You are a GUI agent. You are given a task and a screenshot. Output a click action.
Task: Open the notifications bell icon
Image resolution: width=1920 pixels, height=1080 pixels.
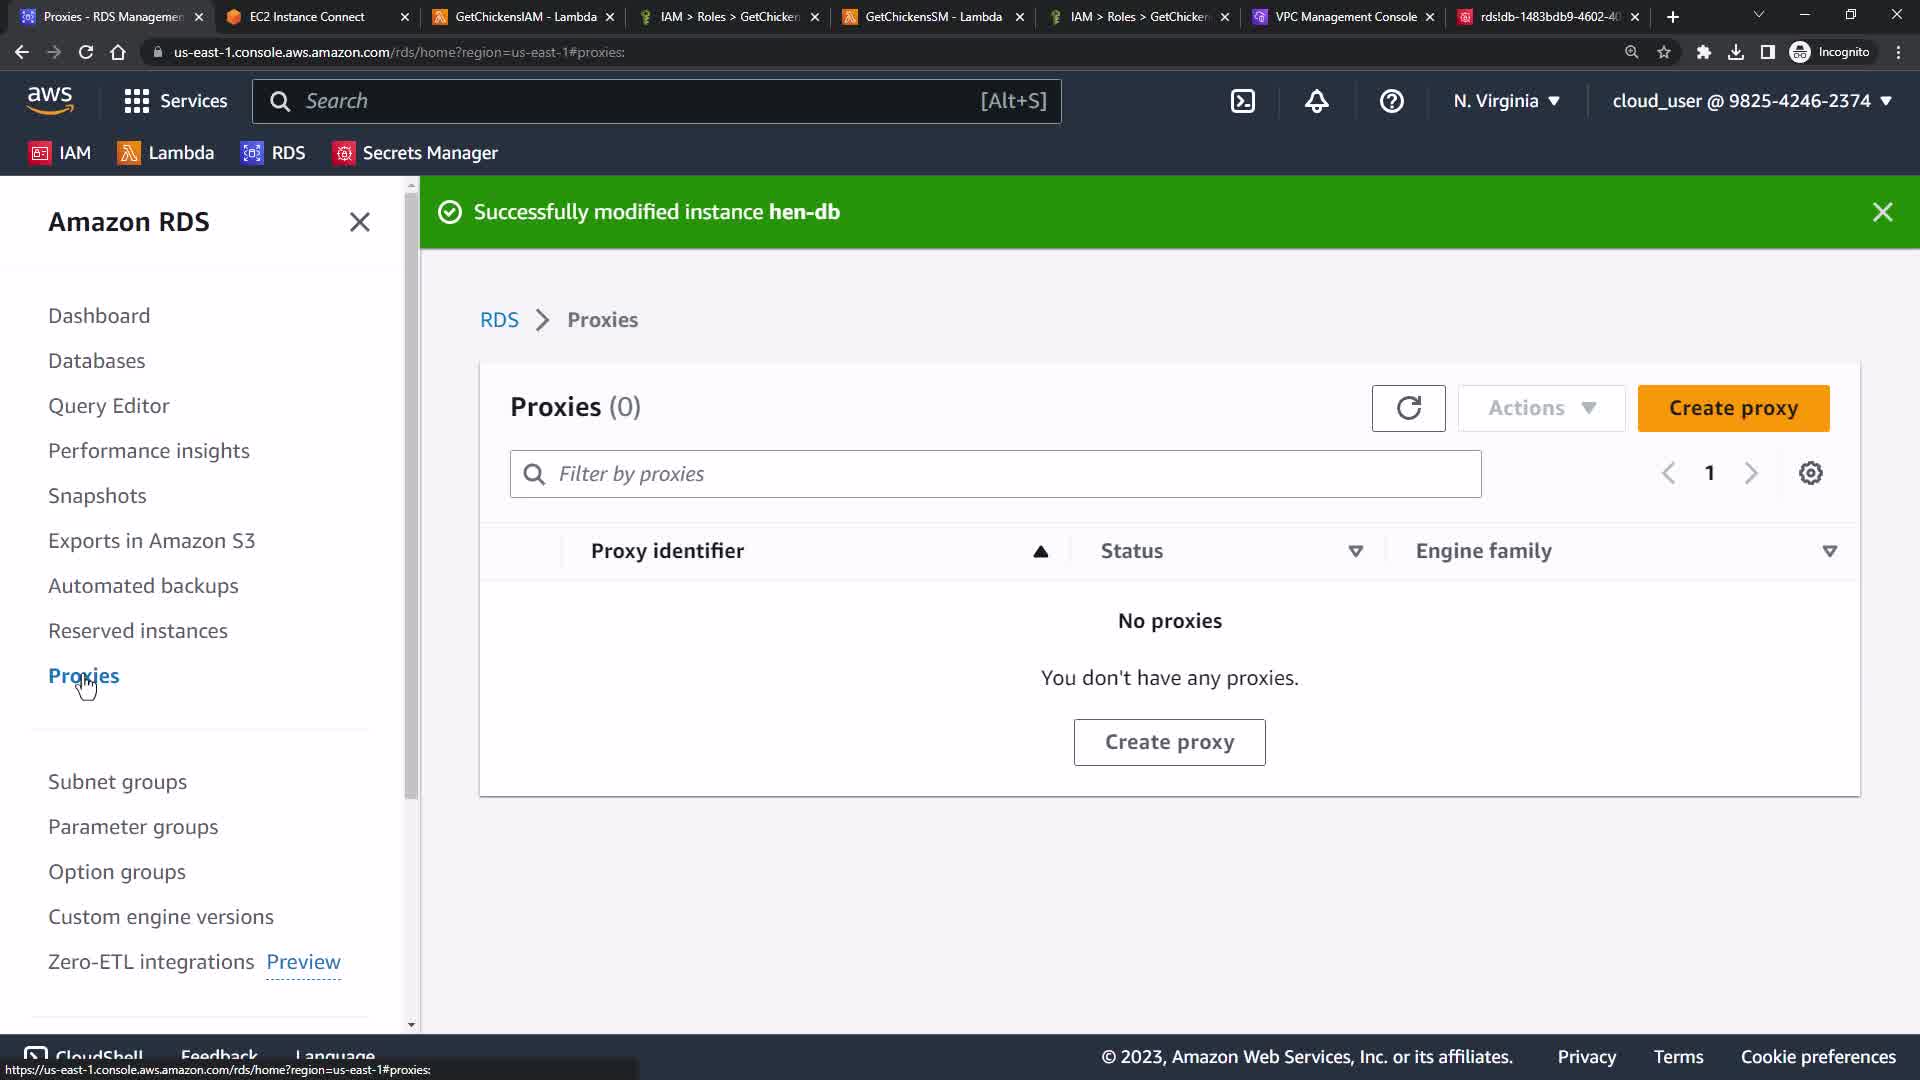[1316, 101]
